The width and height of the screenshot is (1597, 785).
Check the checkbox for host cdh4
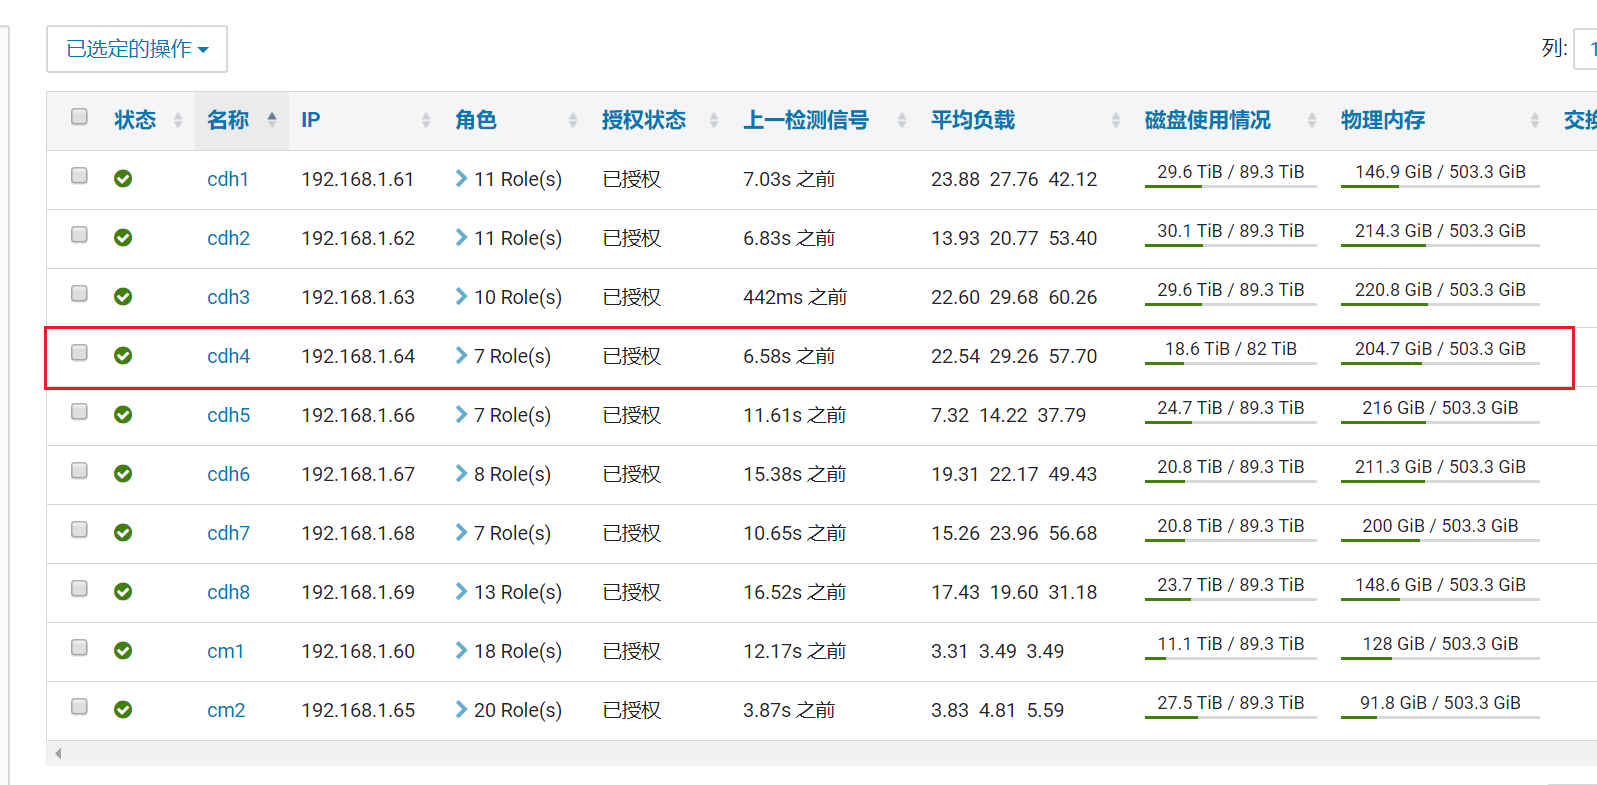click(x=80, y=353)
